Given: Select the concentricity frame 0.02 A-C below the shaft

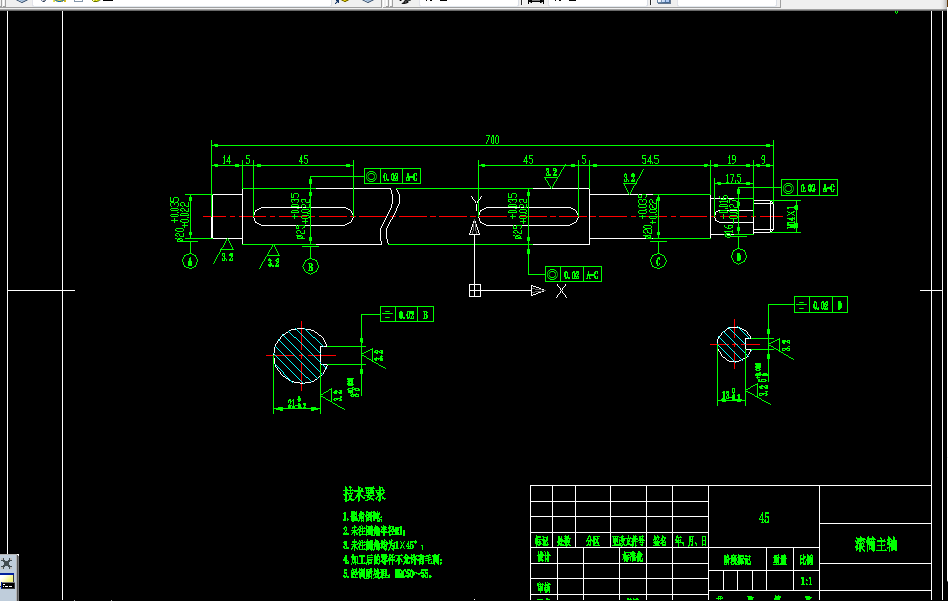Looking at the screenshot, I should click(x=573, y=275).
